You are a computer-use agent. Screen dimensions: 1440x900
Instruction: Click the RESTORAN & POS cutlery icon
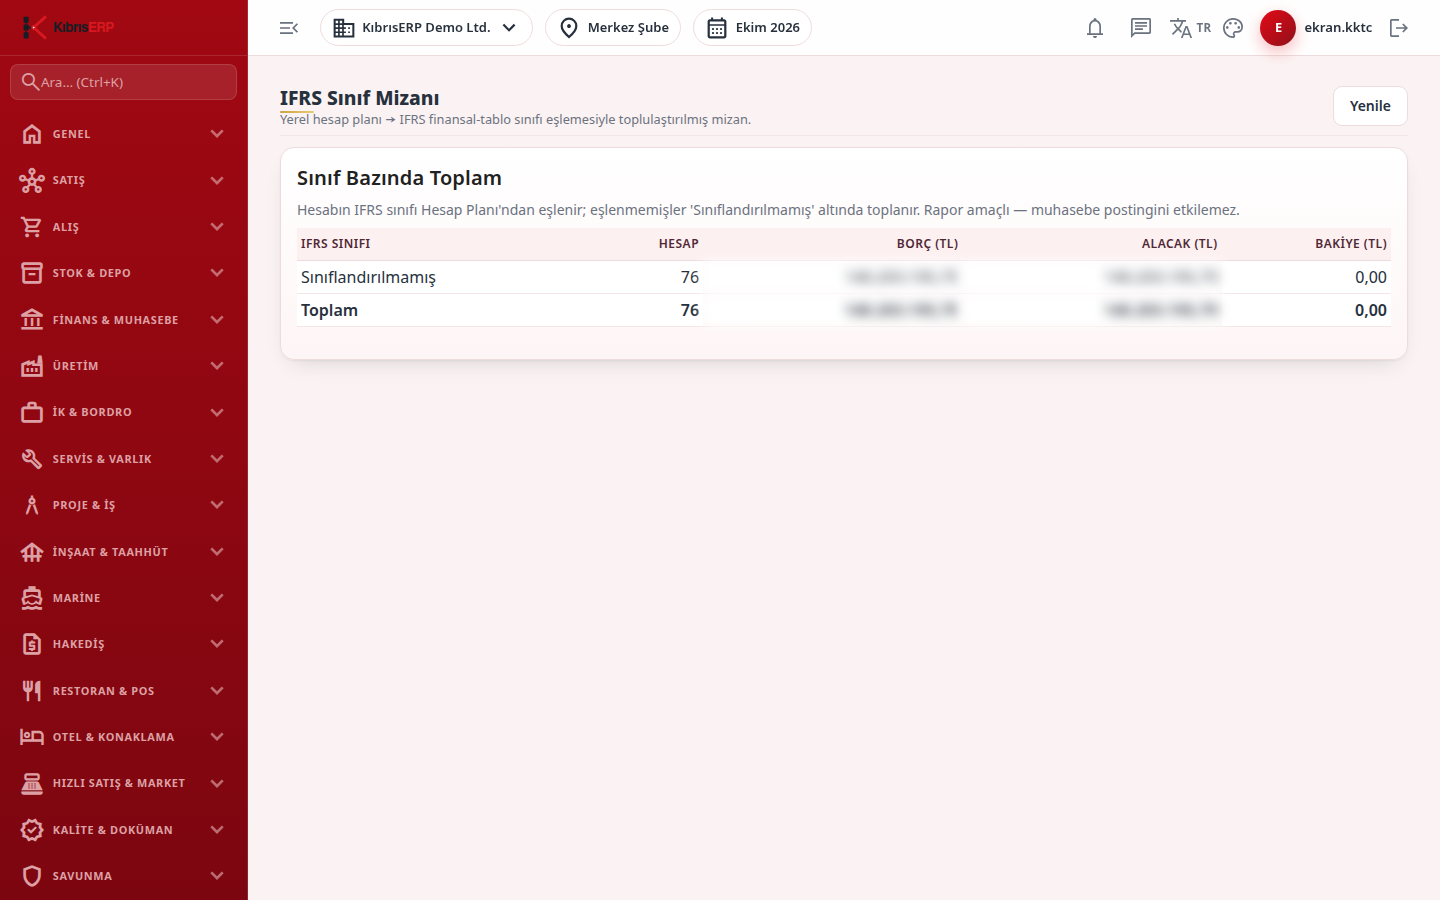click(32, 691)
